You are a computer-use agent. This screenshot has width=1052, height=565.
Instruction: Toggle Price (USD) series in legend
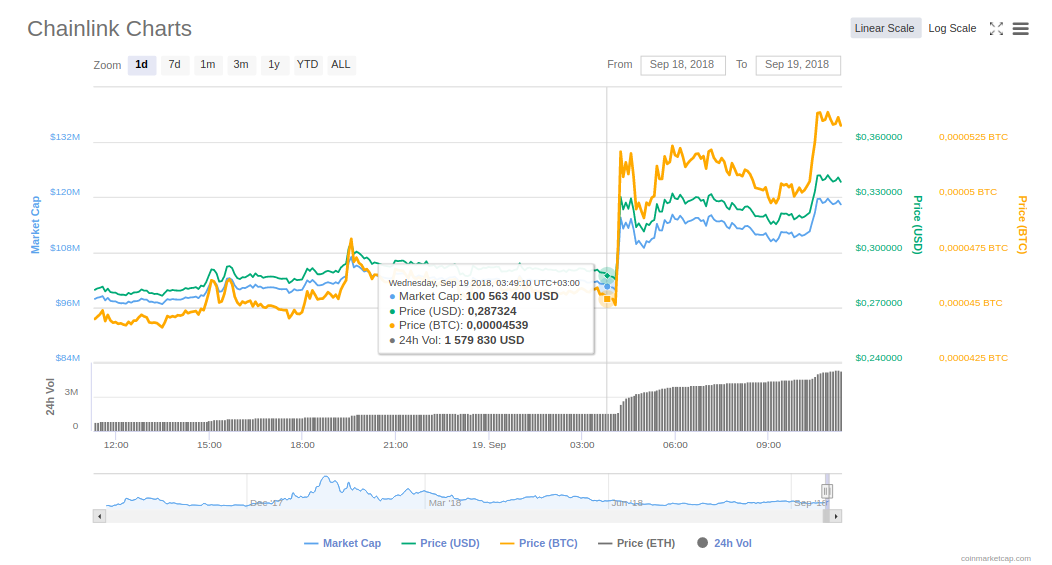tap(441, 544)
